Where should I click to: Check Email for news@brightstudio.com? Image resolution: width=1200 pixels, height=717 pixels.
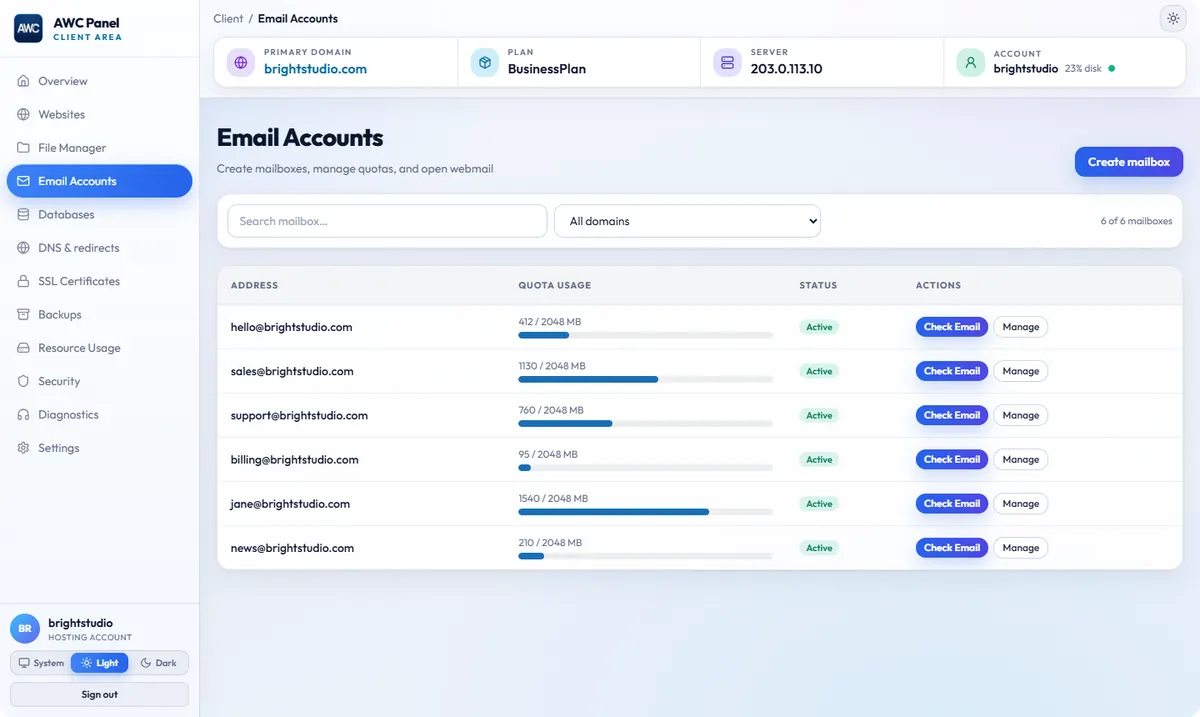coord(952,548)
